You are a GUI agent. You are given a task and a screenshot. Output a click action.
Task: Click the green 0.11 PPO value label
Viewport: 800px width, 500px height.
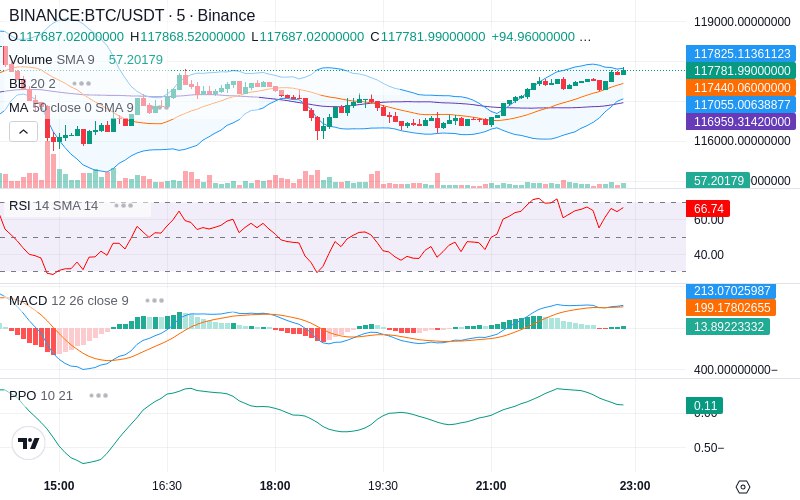click(705, 406)
